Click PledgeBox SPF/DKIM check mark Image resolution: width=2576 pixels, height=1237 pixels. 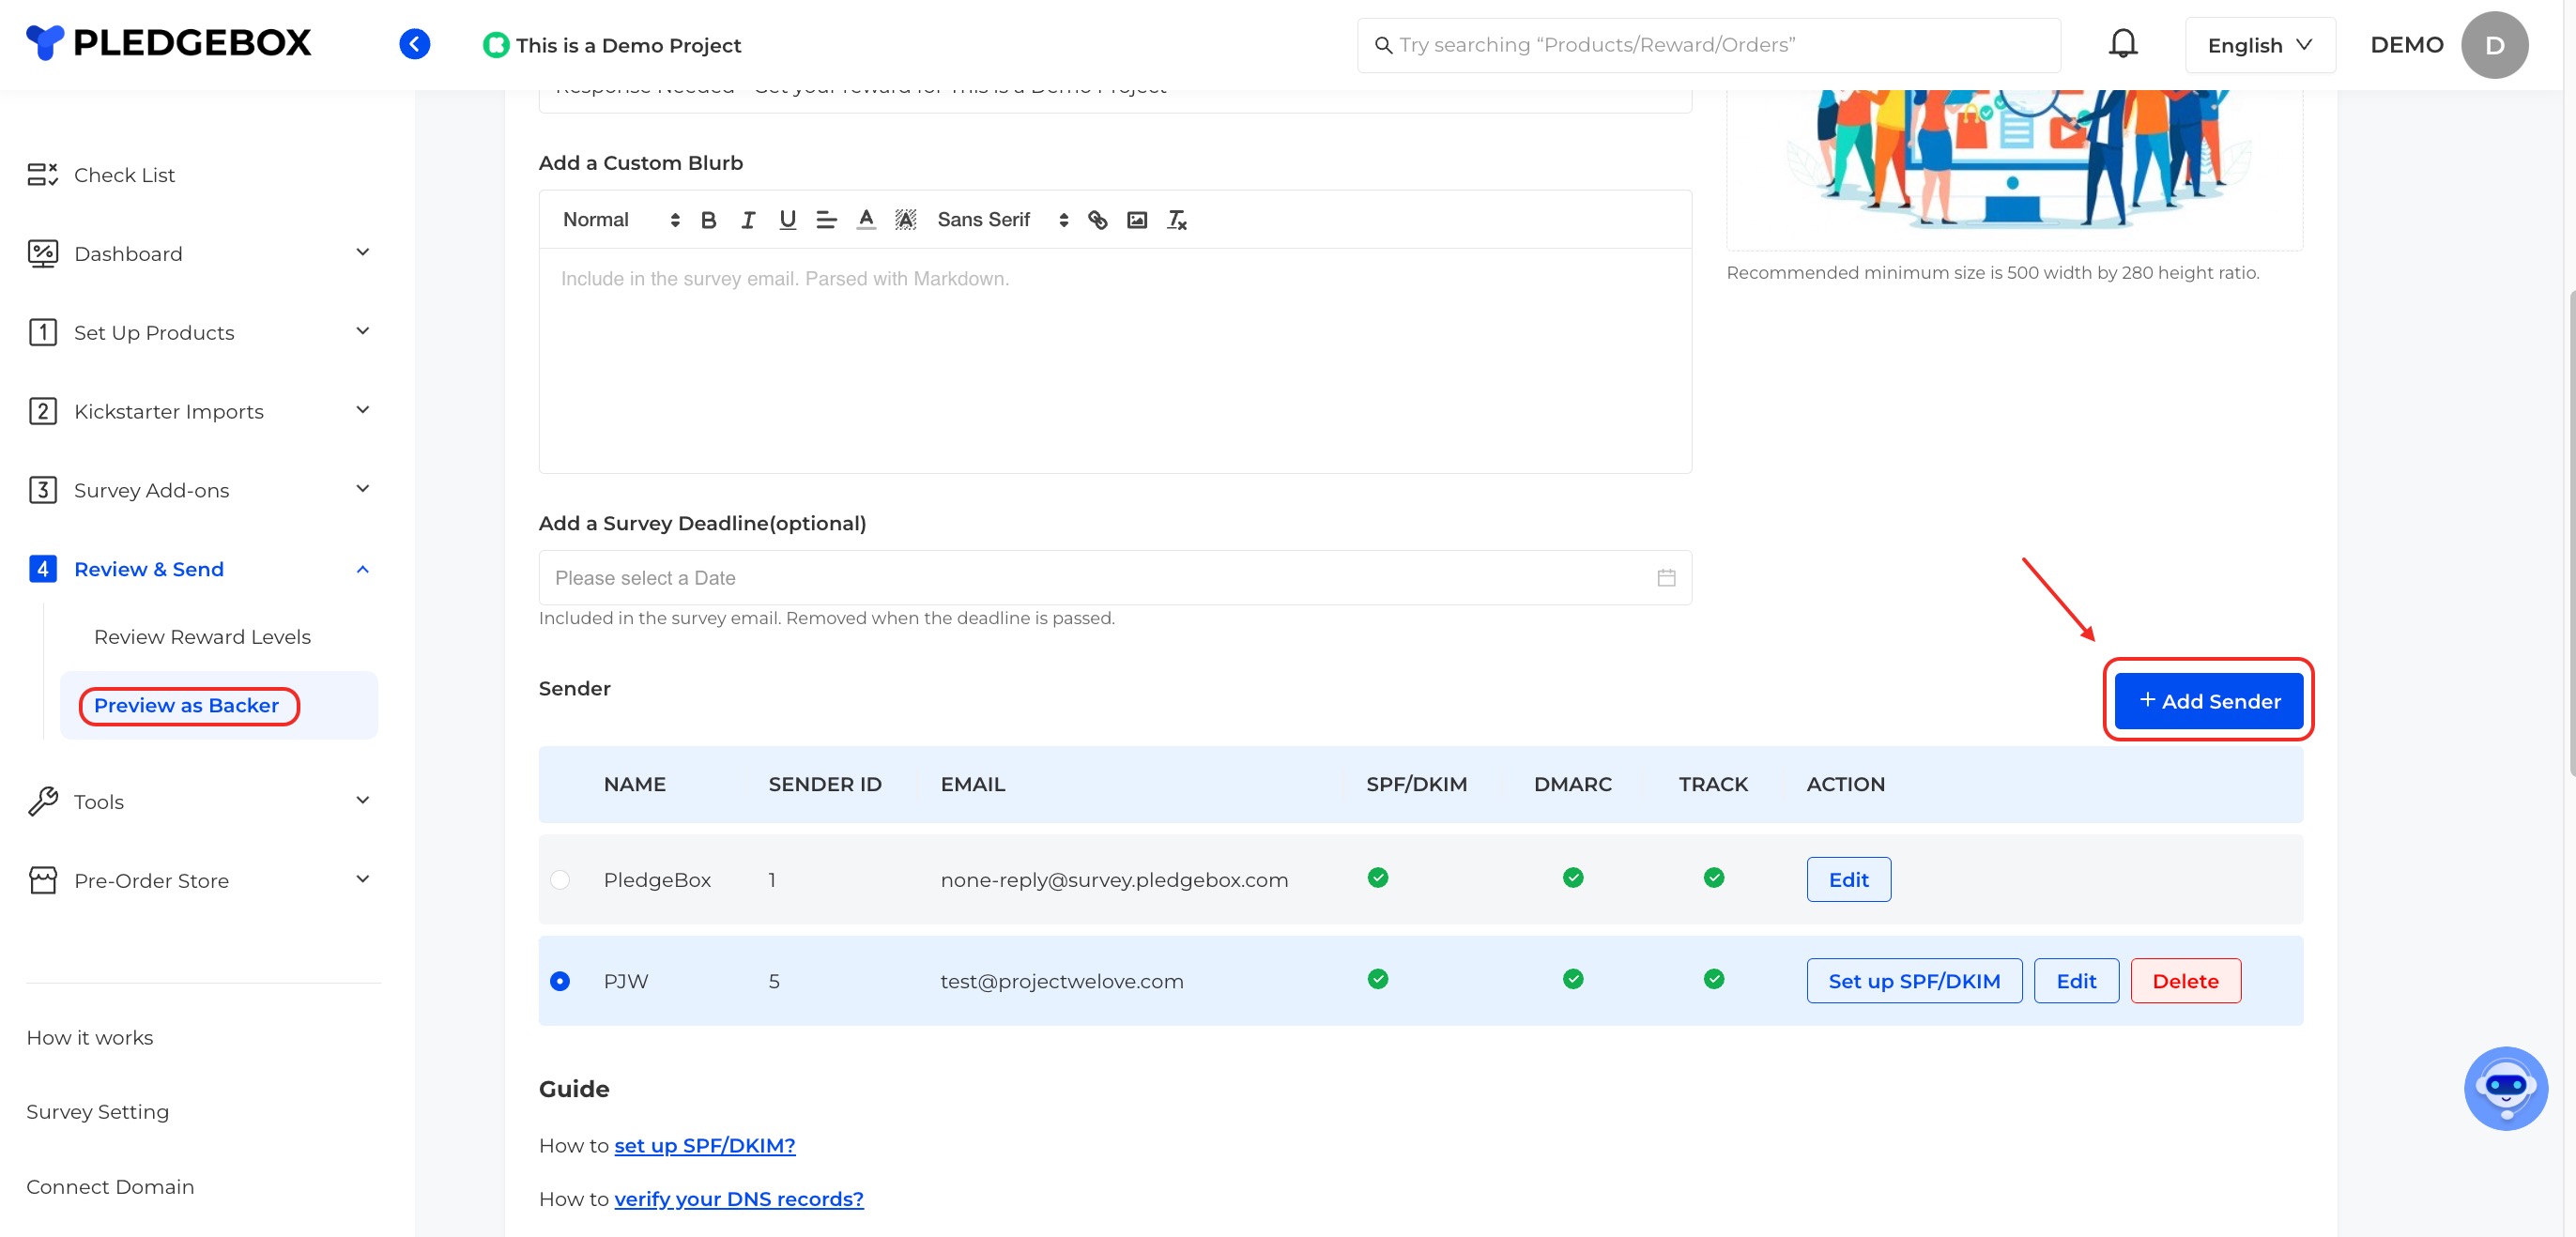1377,878
